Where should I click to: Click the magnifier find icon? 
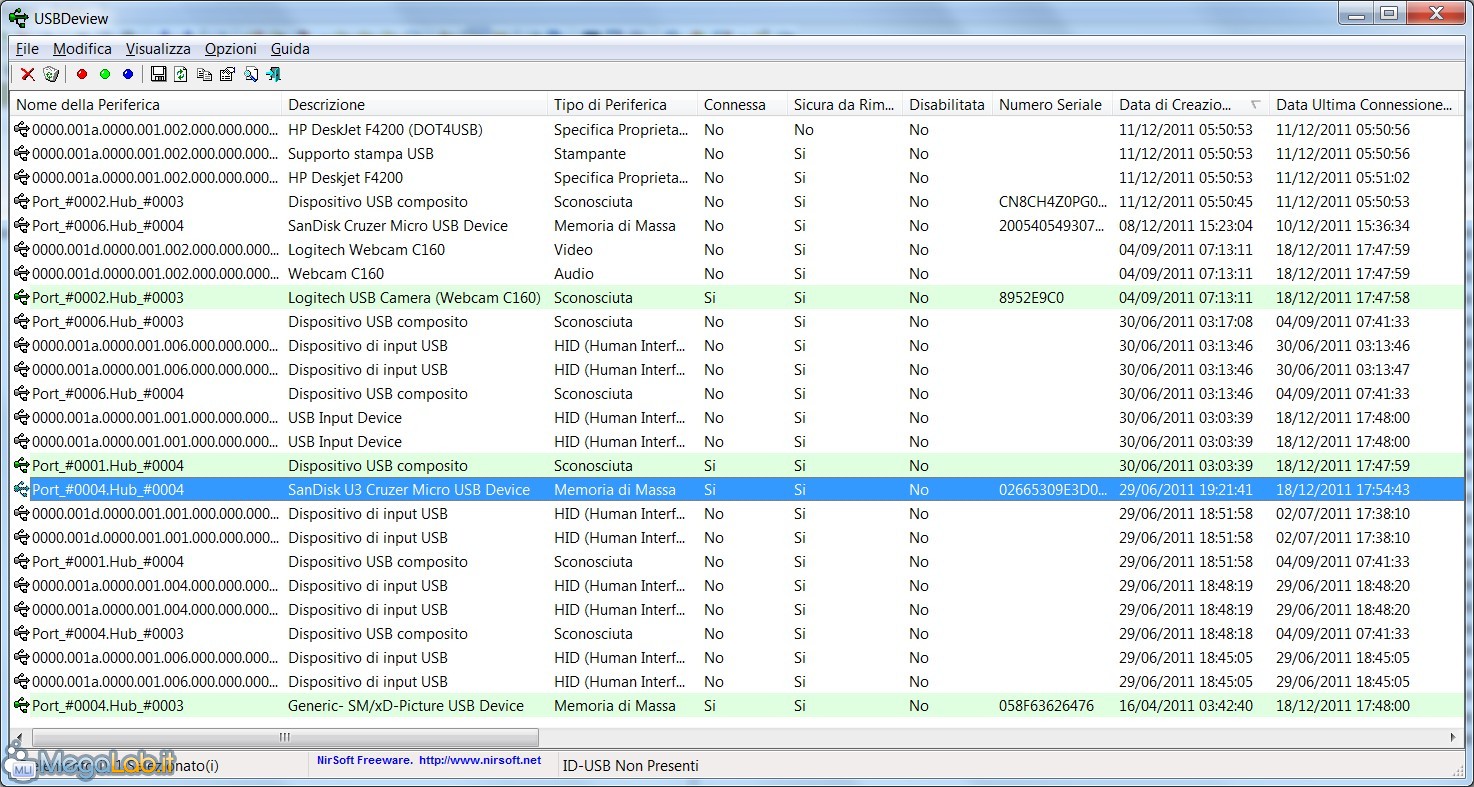[250, 74]
